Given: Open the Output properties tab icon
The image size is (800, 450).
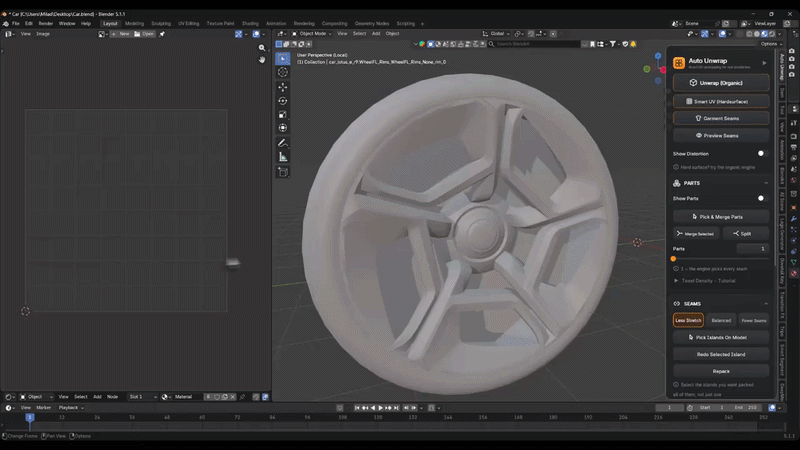Looking at the screenshot, I should coord(793,147).
